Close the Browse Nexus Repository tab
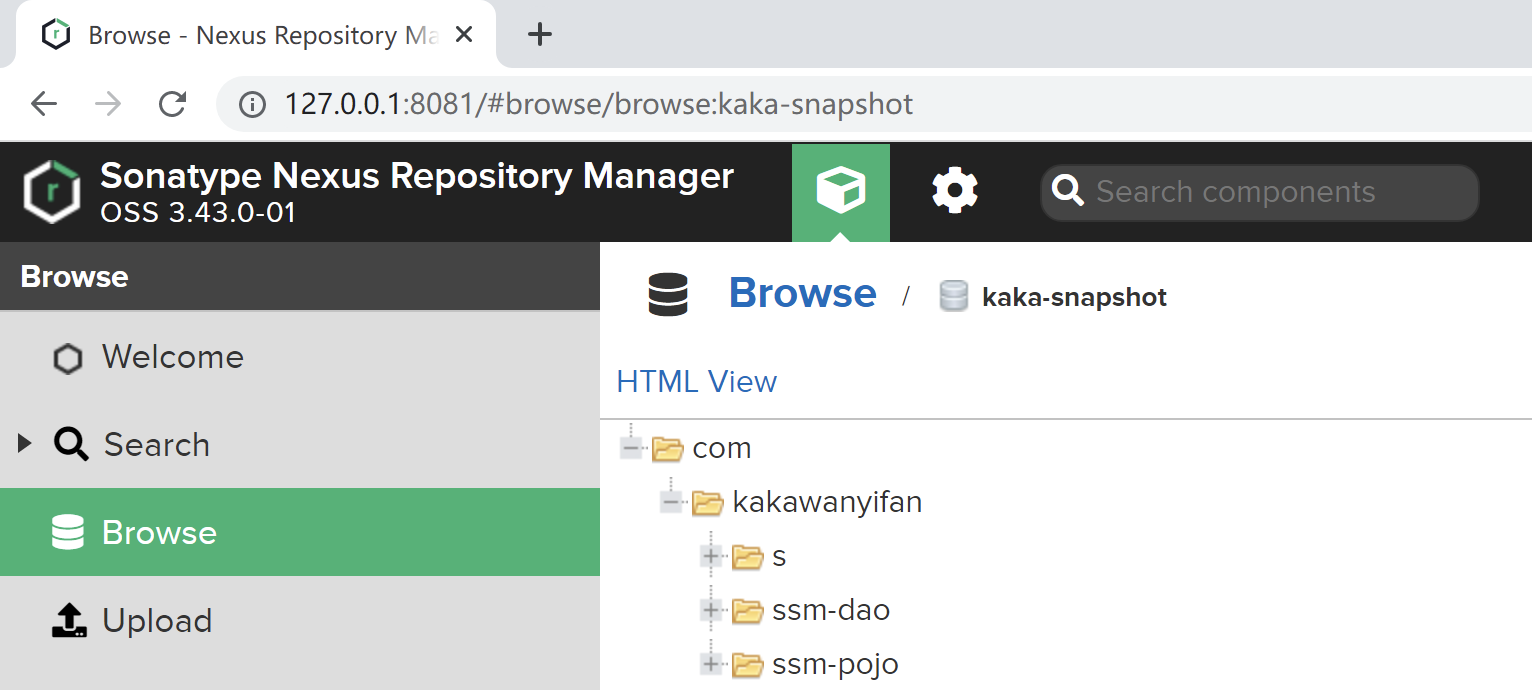 [464, 35]
